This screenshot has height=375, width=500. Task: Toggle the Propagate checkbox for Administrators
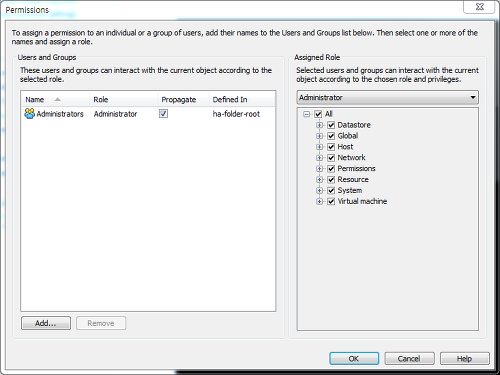(x=163, y=114)
